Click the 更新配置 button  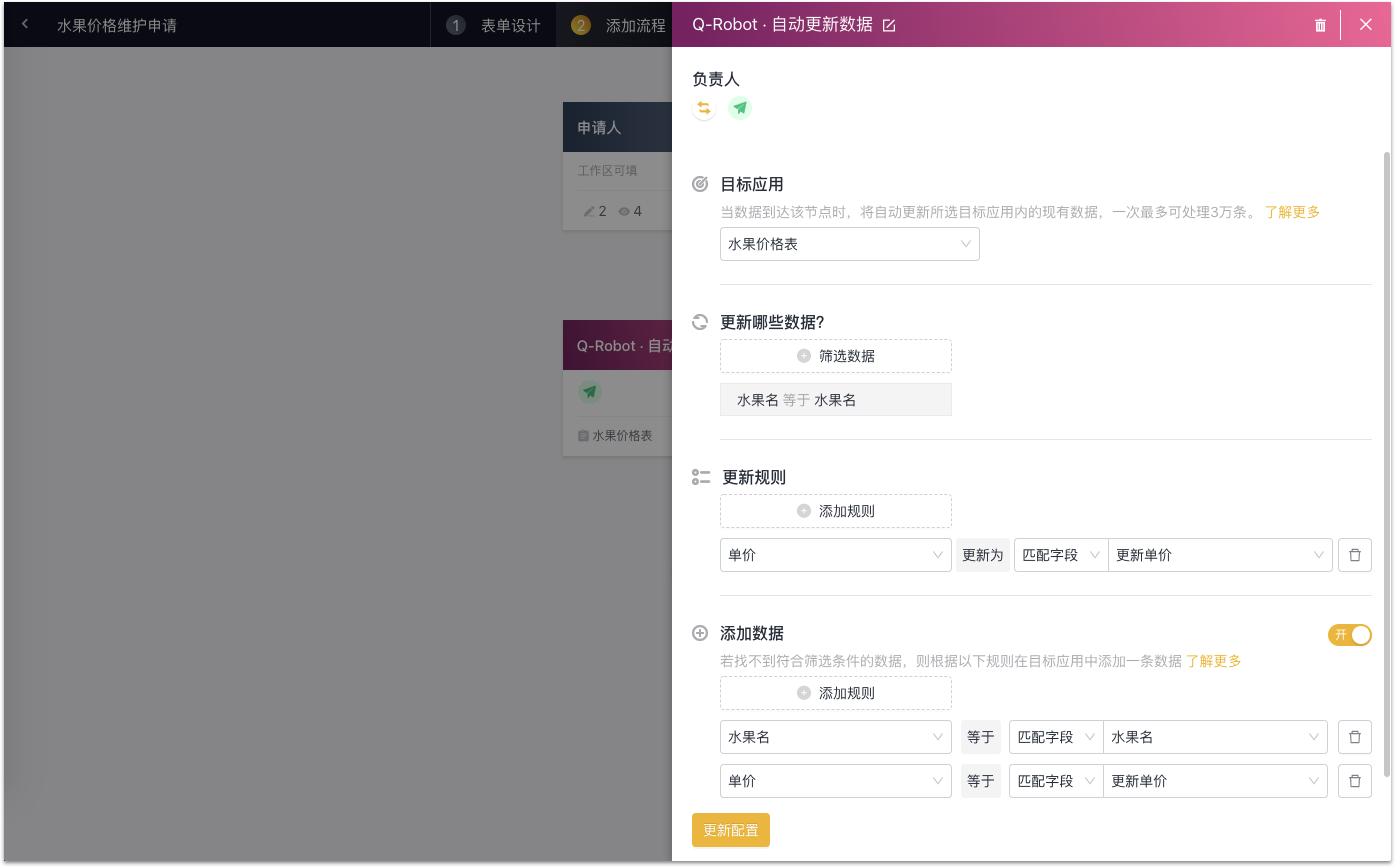click(x=731, y=830)
